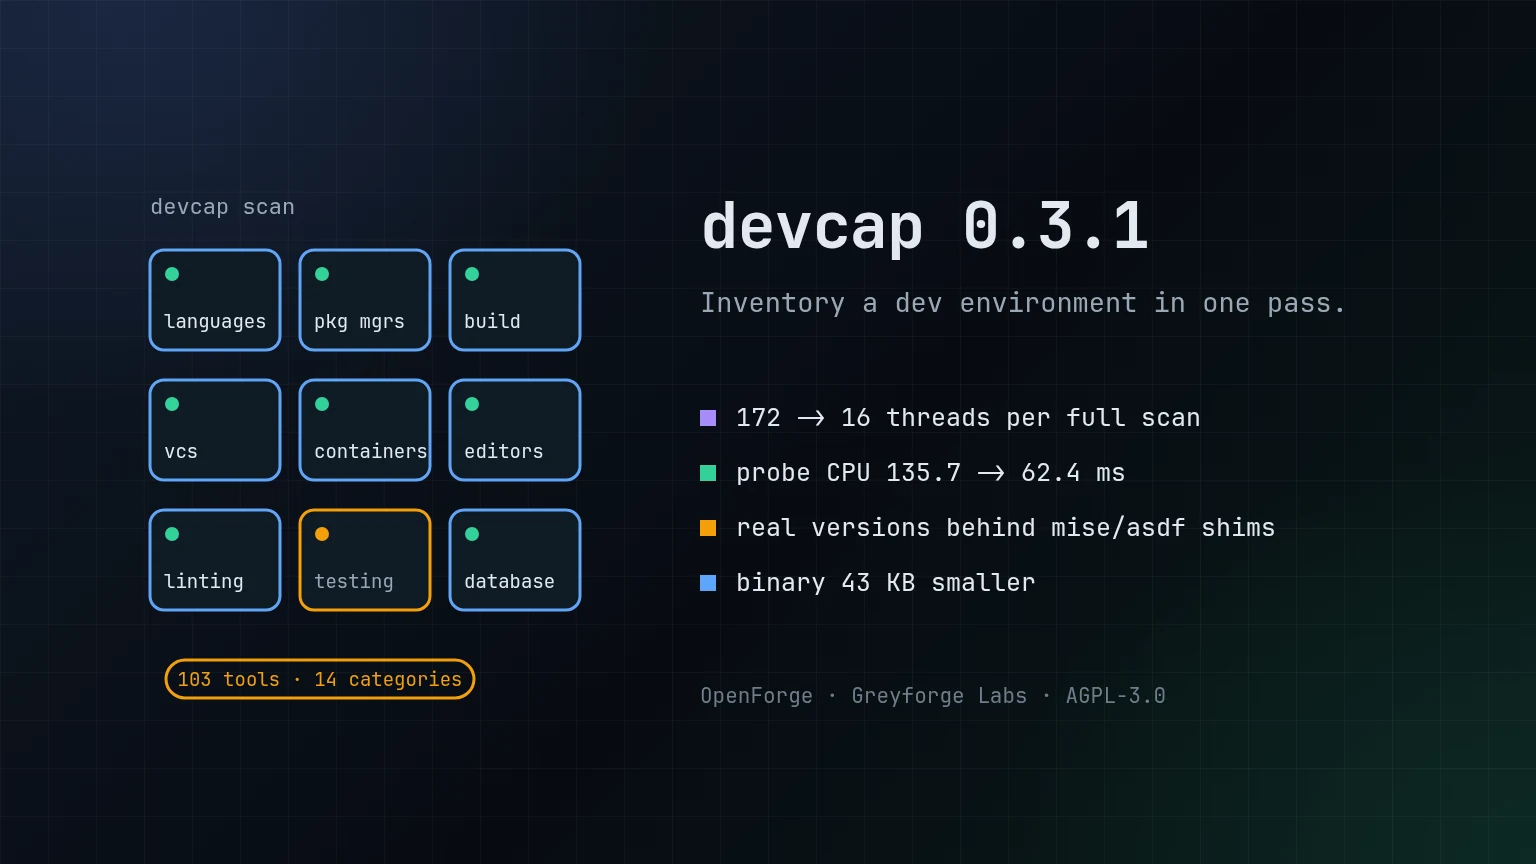Click the 'devcap scan' label

[222, 207]
